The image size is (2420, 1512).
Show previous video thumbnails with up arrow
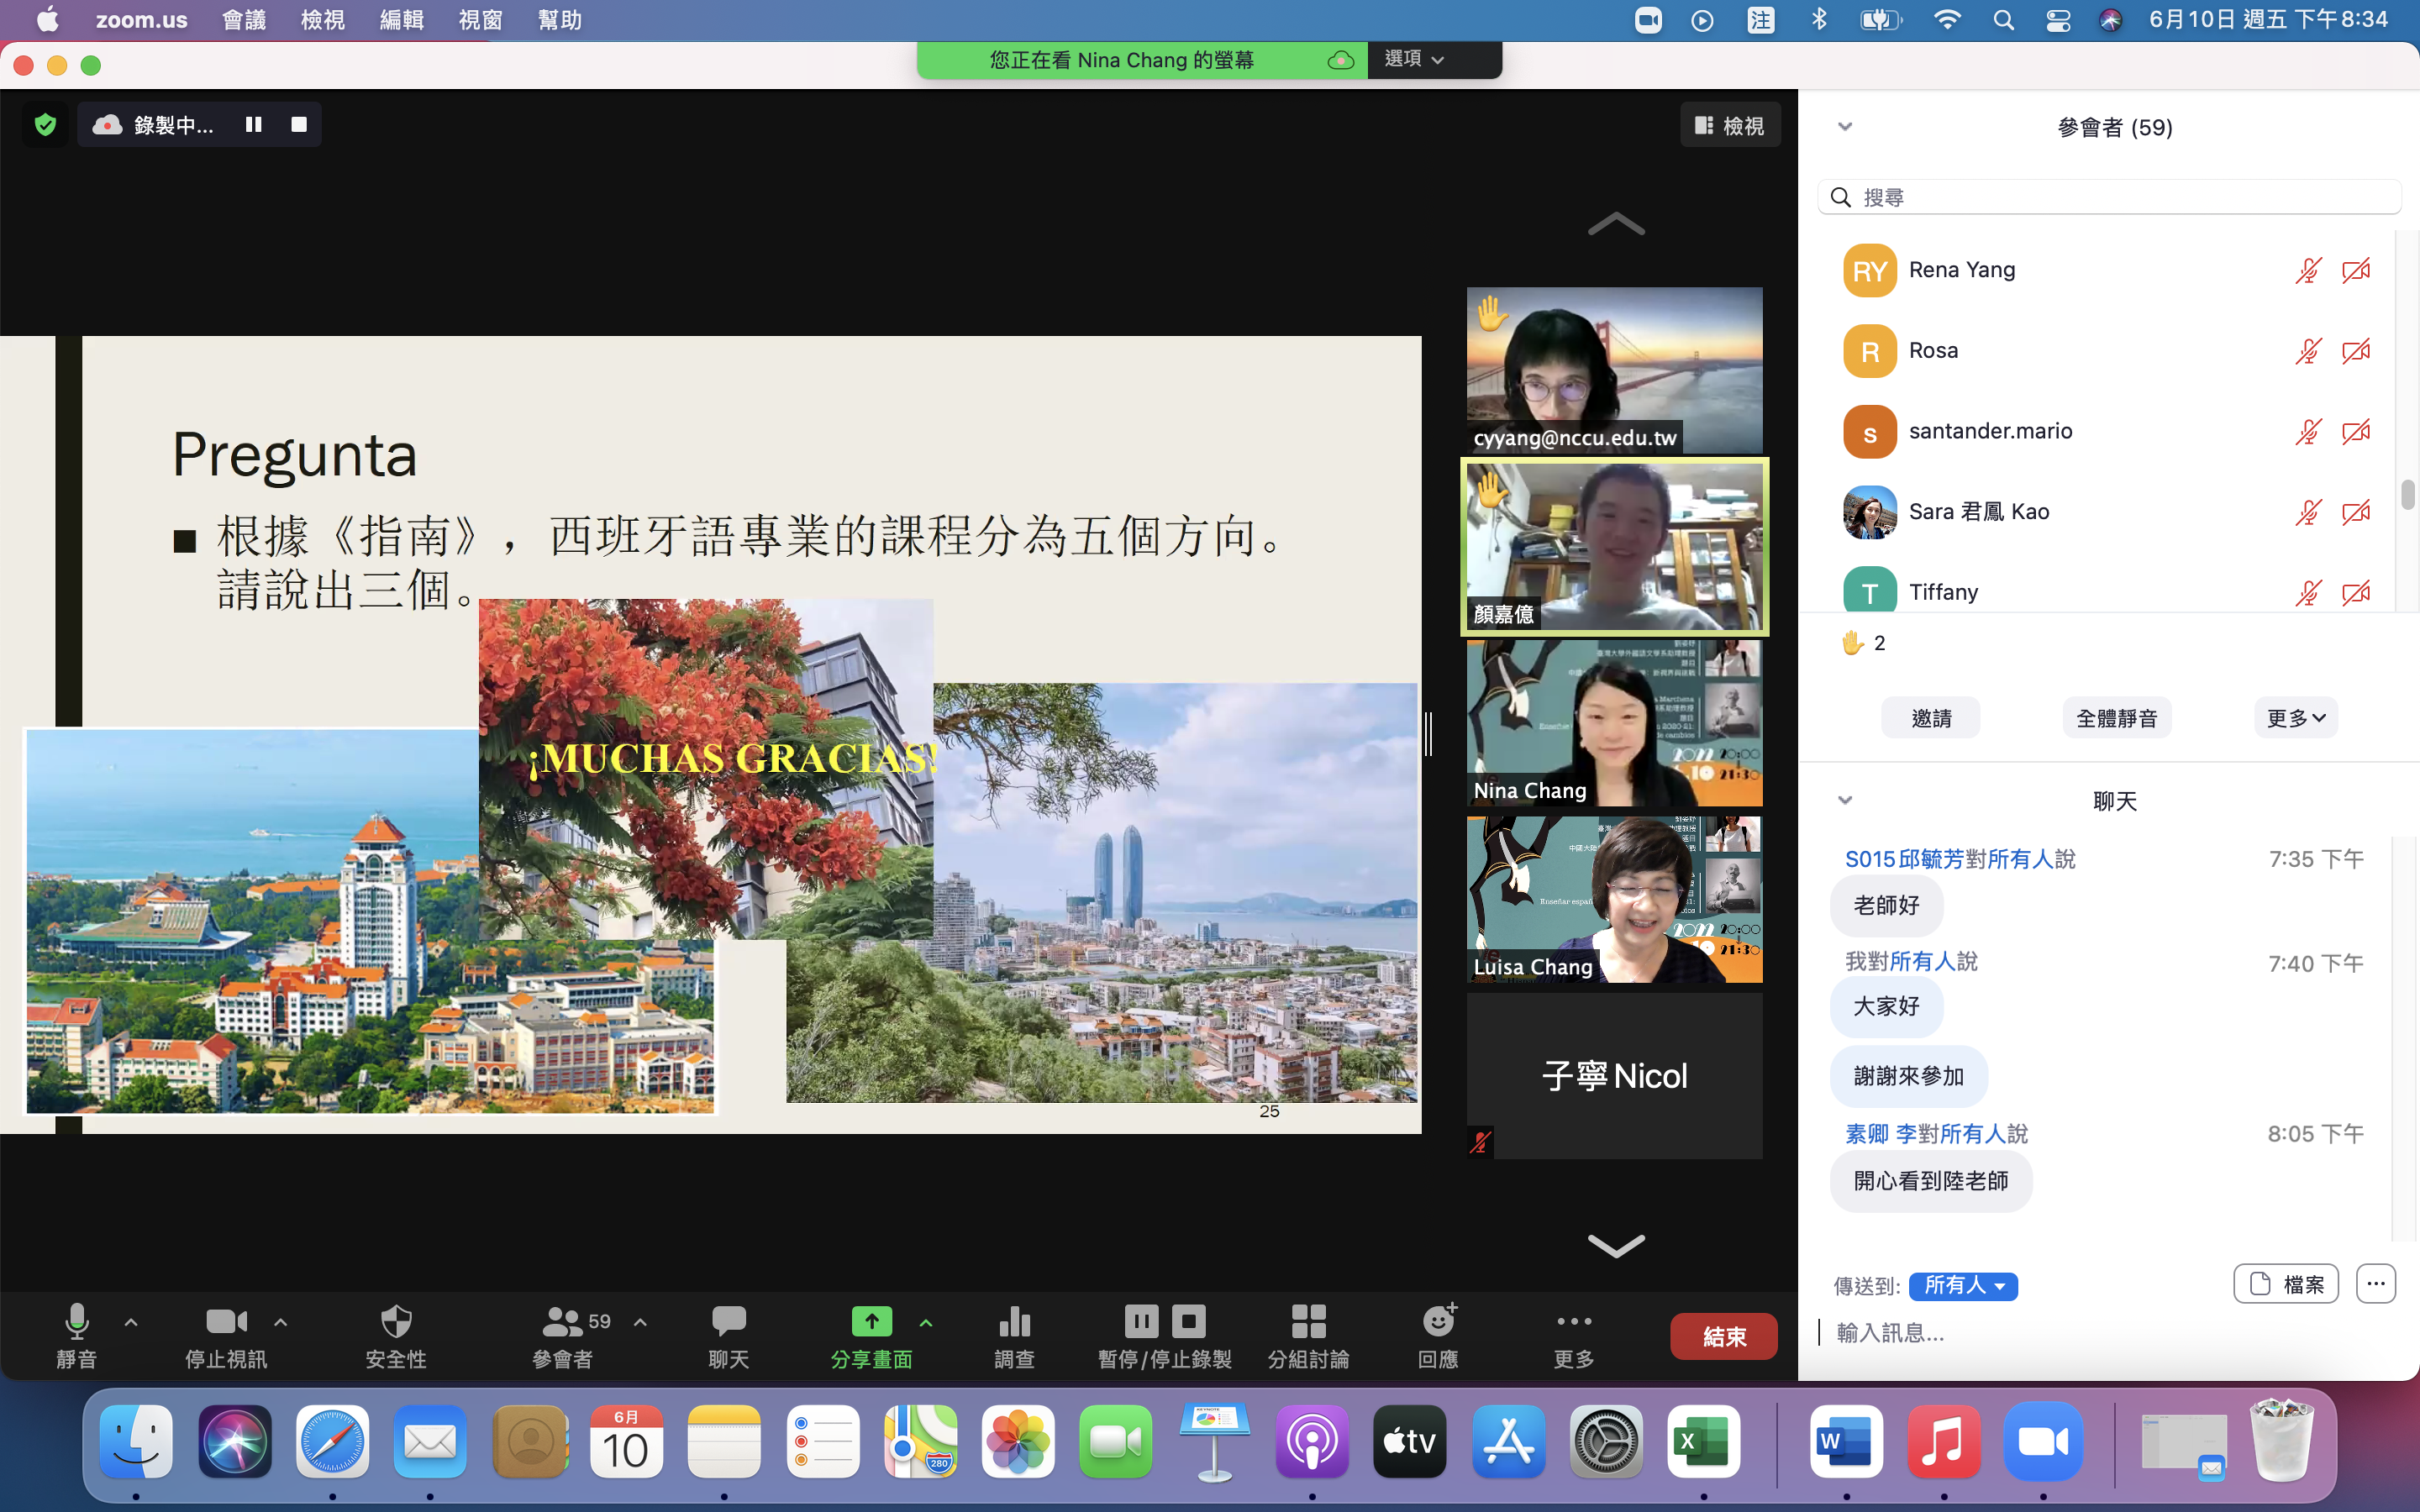point(1616,224)
